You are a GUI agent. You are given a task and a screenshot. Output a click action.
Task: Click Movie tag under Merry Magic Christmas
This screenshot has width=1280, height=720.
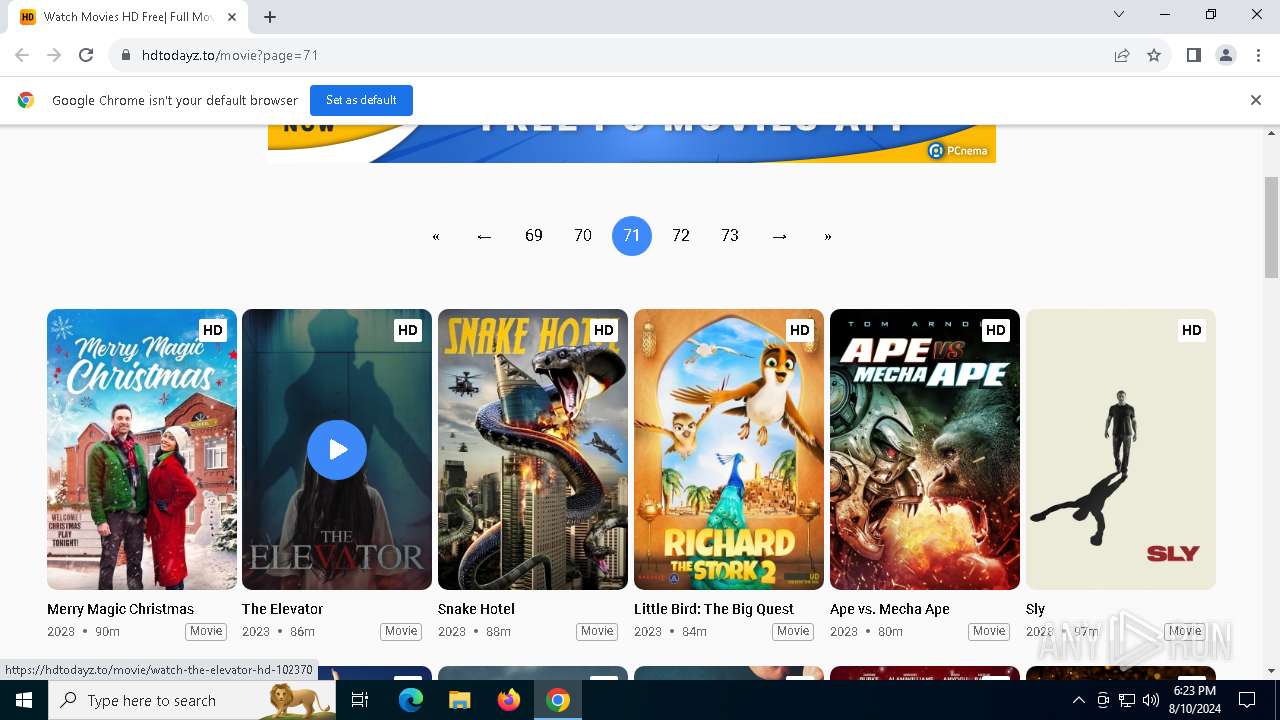tap(206, 631)
